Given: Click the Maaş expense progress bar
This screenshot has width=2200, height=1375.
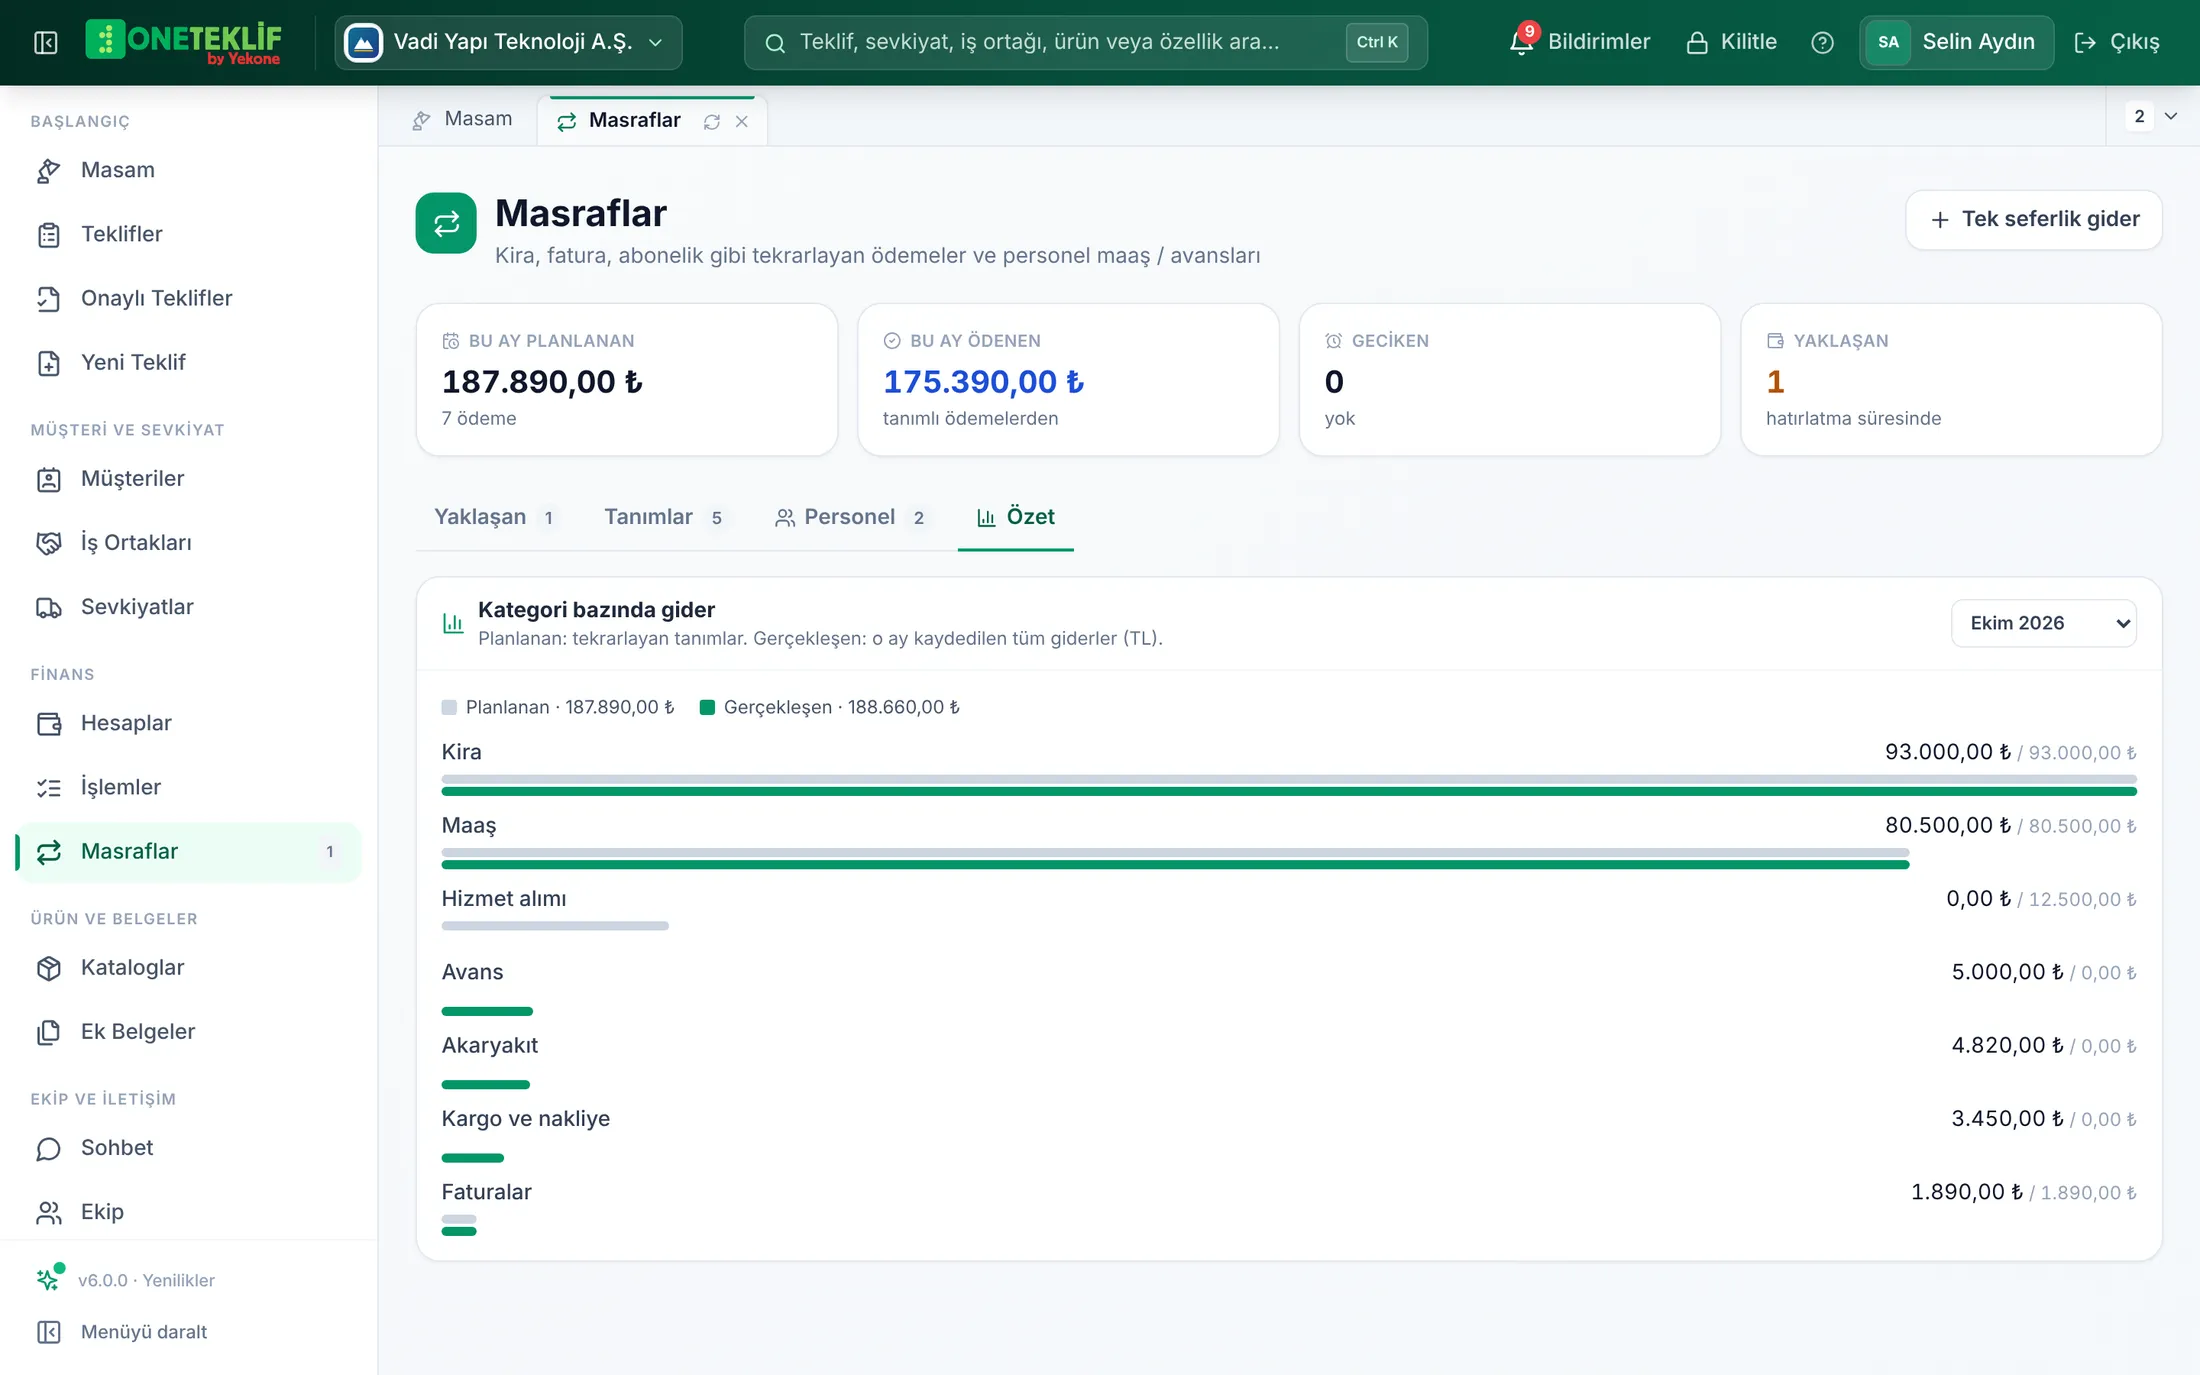Looking at the screenshot, I should pos(1175,858).
